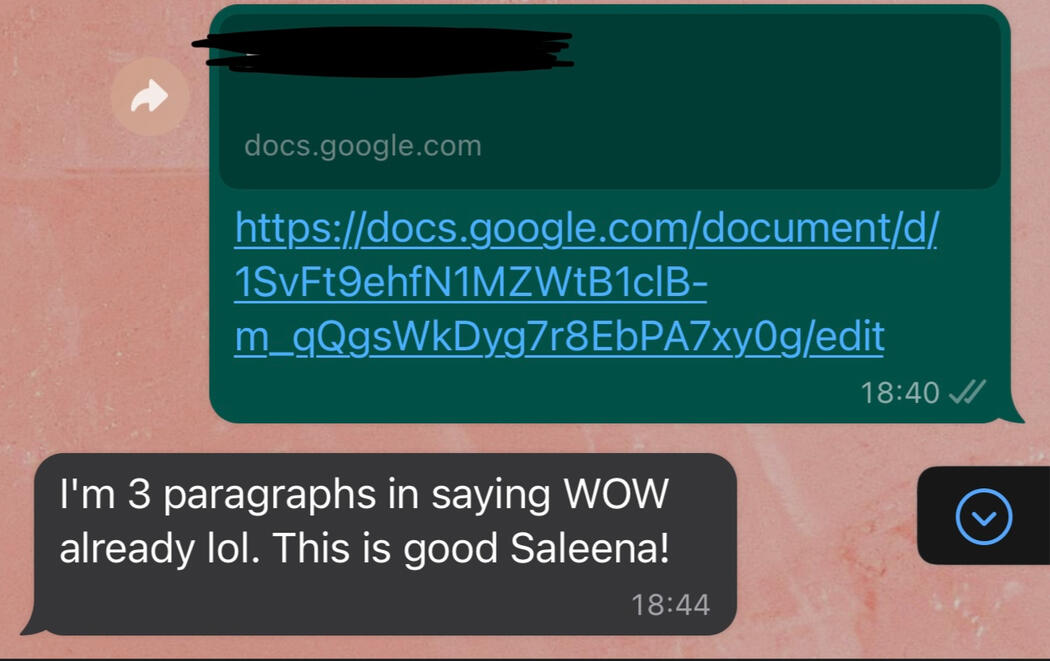Tap the m_qQgsWkDyg7r8EbPA7xy0g/edit URL line
The height and width of the screenshot is (661, 1050).
(x=559, y=337)
